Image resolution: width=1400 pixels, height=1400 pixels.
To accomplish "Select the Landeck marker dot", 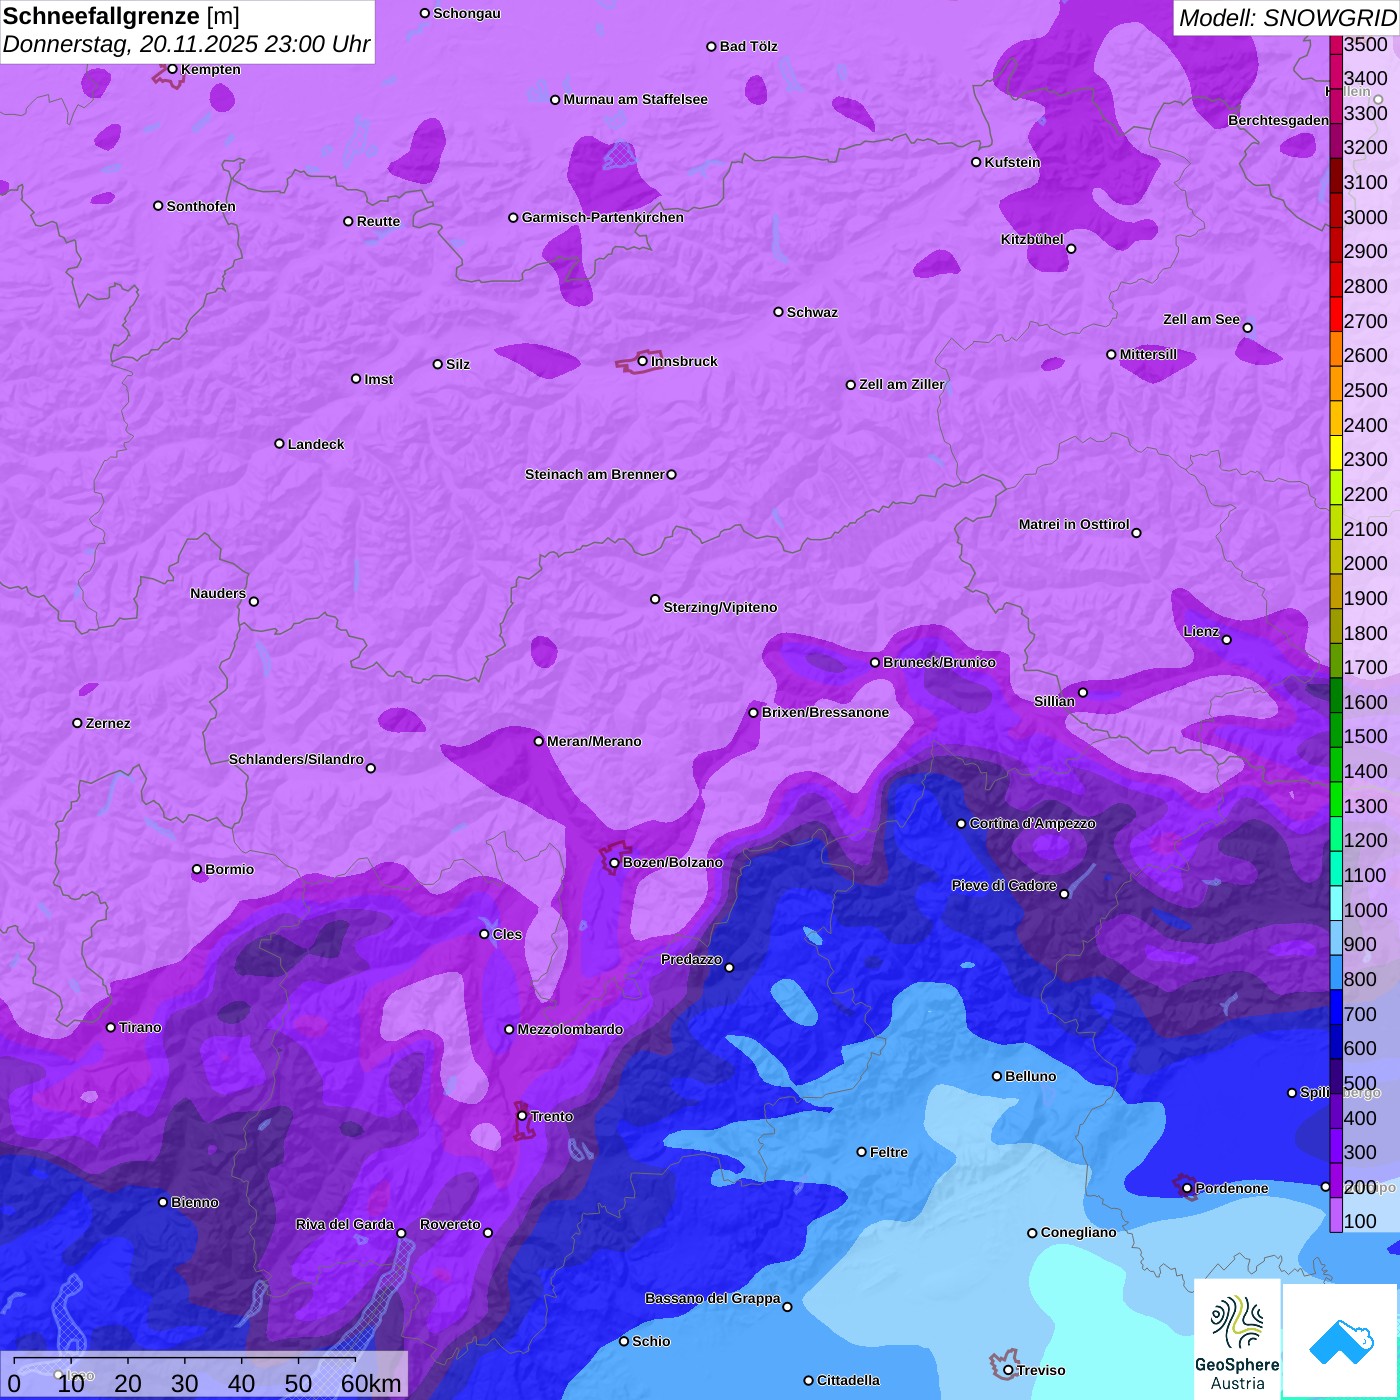I will 280,444.
